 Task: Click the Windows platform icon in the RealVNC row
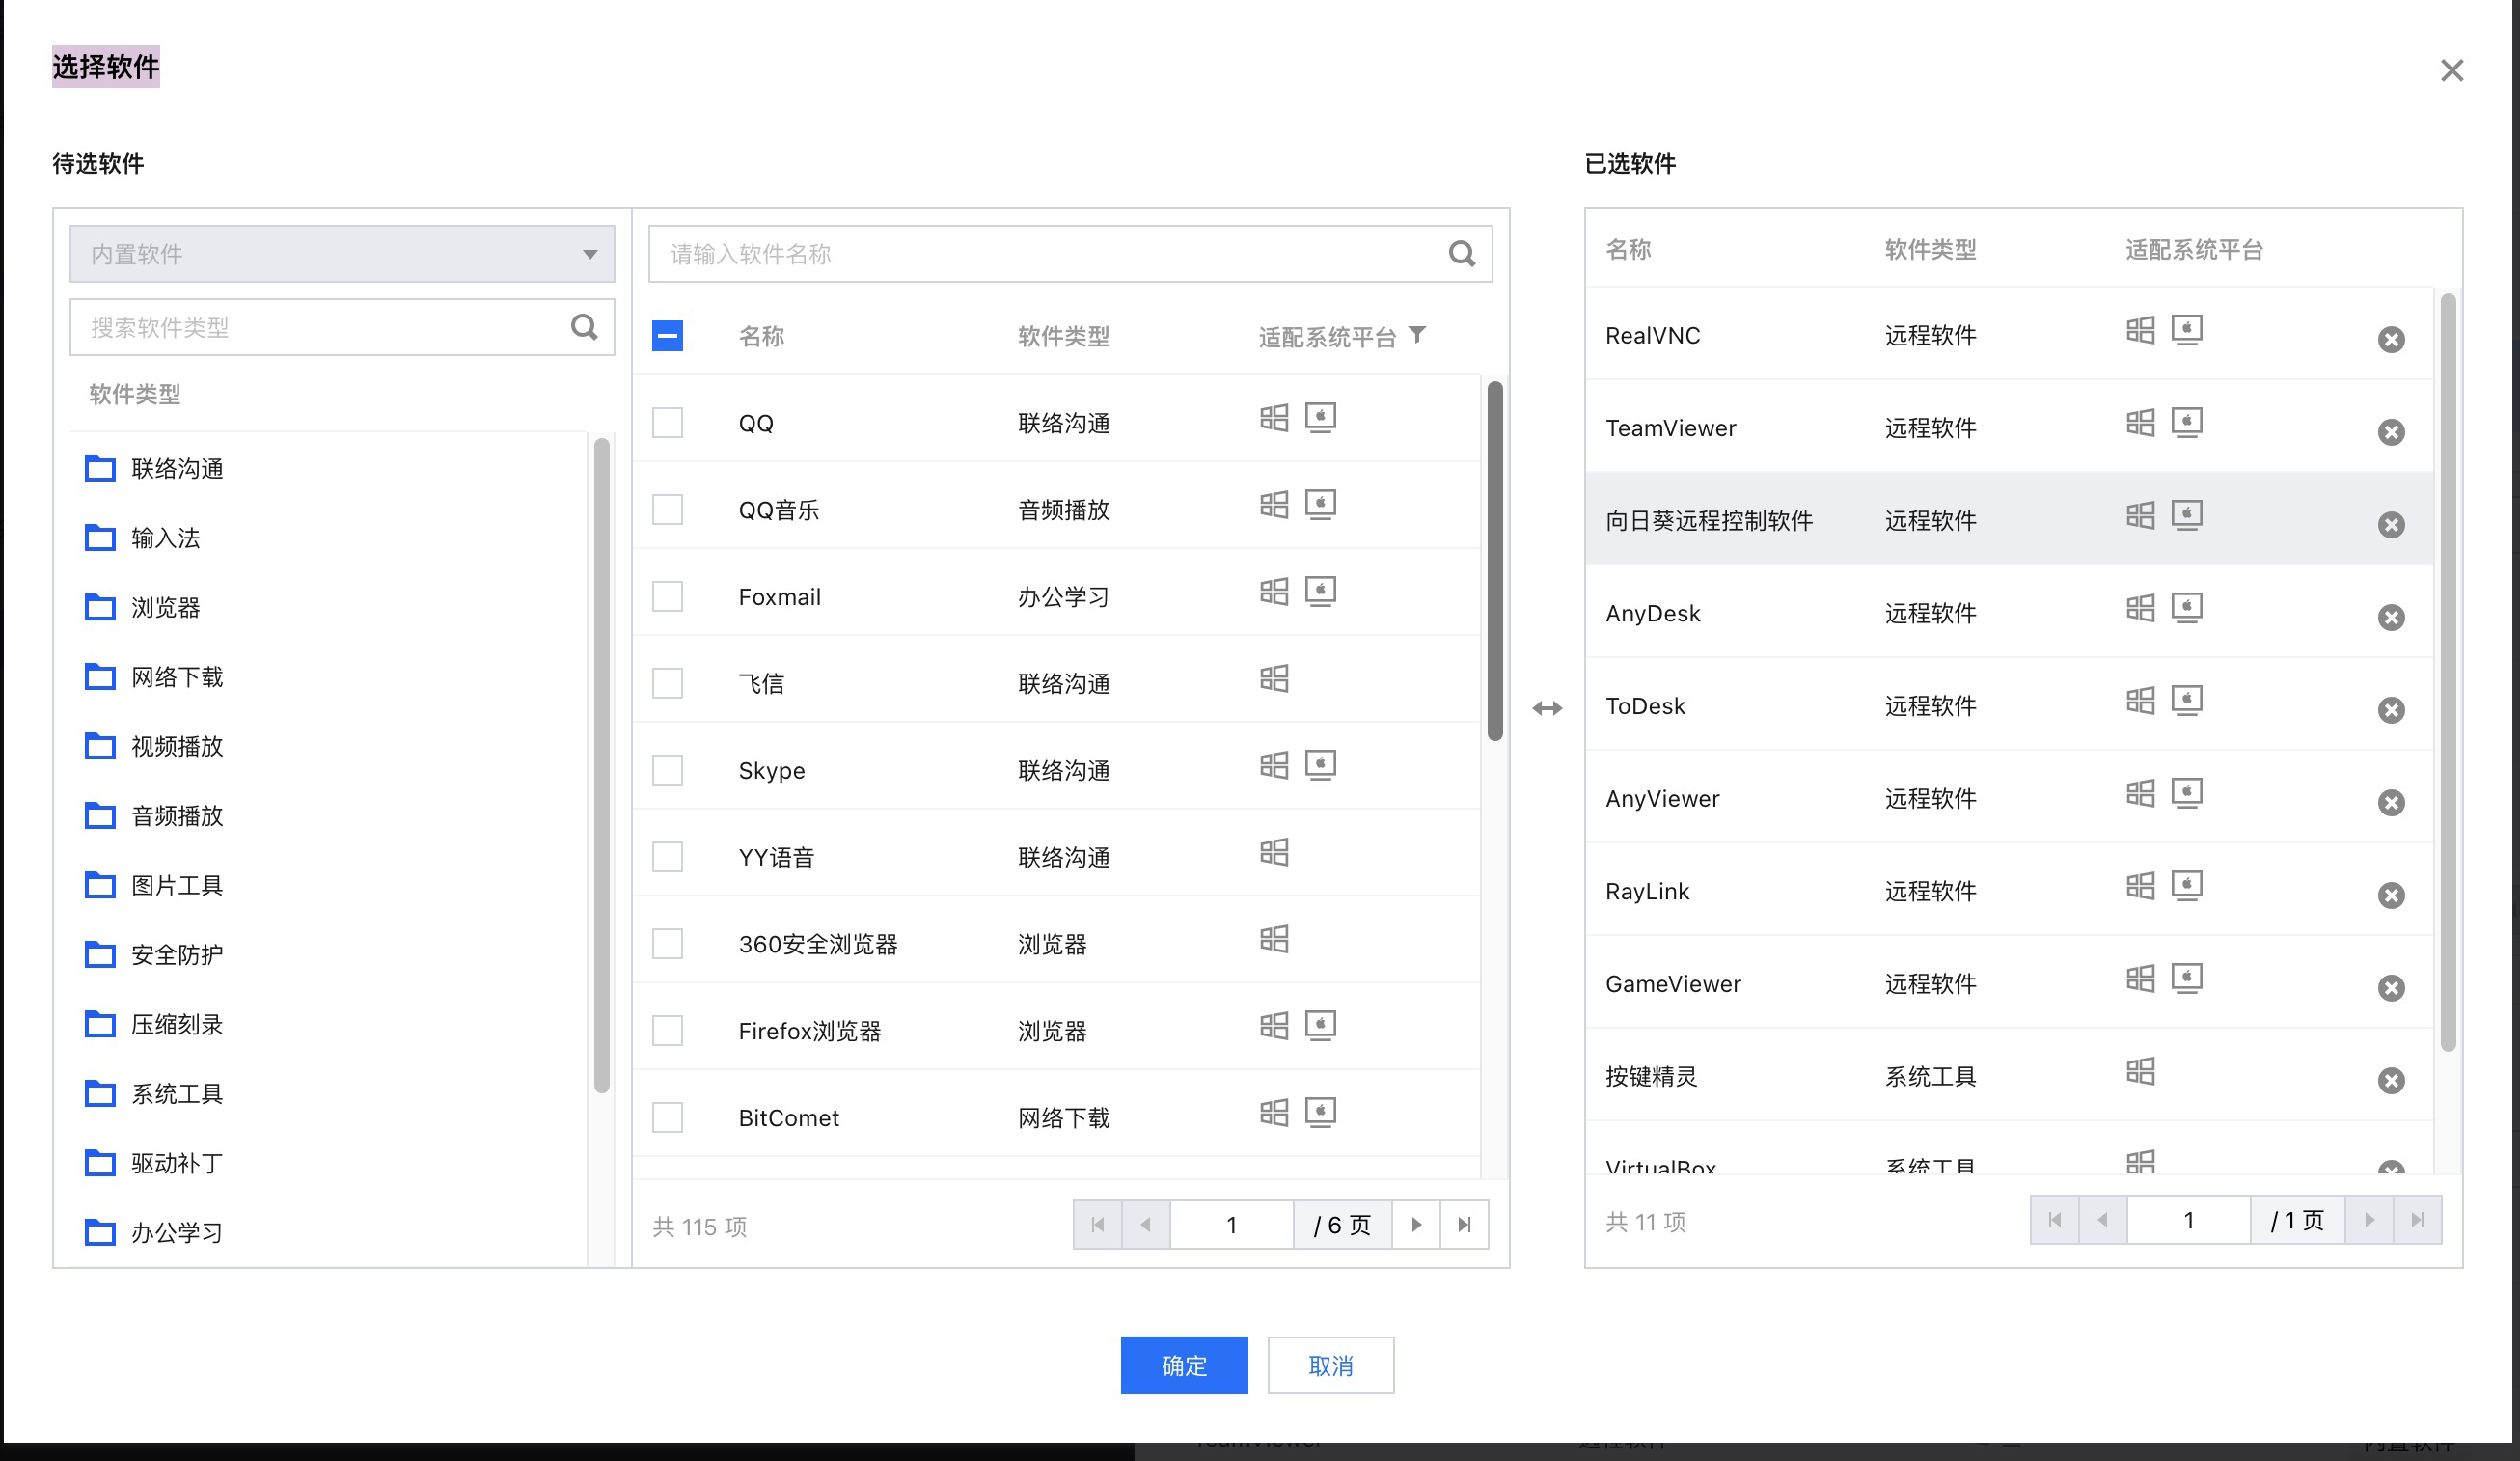[x=2140, y=330]
